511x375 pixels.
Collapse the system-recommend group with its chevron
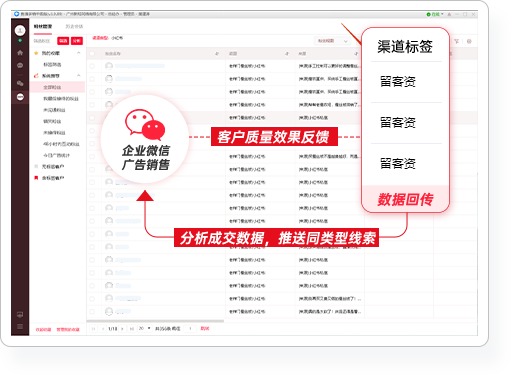click(x=79, y=76)
